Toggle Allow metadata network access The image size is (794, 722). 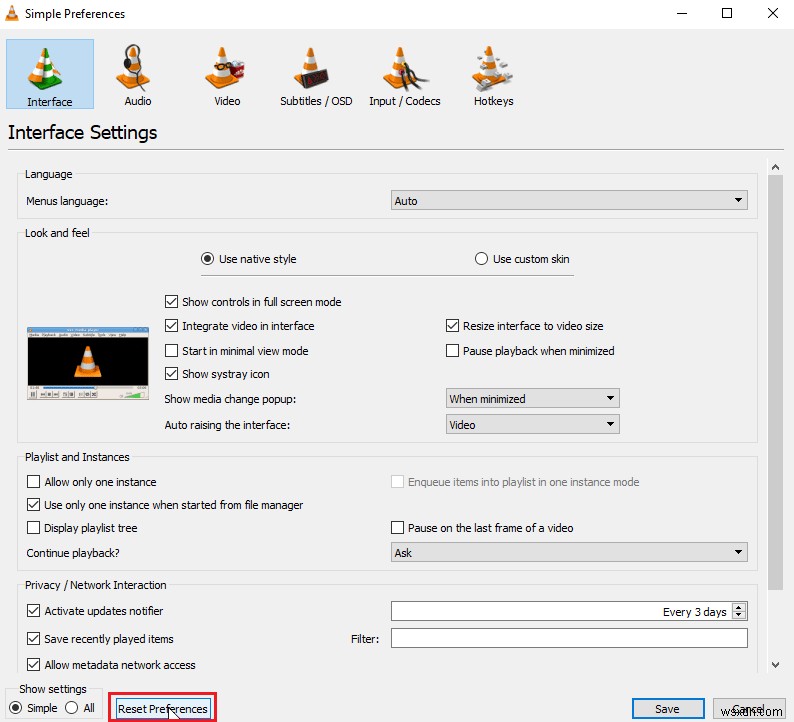pyautogui.click(x=111, y=664)
